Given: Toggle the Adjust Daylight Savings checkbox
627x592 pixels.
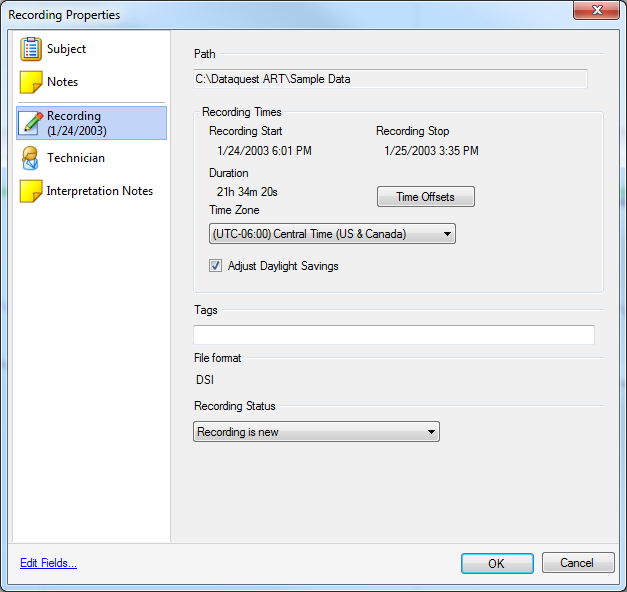Looking at the screenshot, I should [x=215, y=266].
